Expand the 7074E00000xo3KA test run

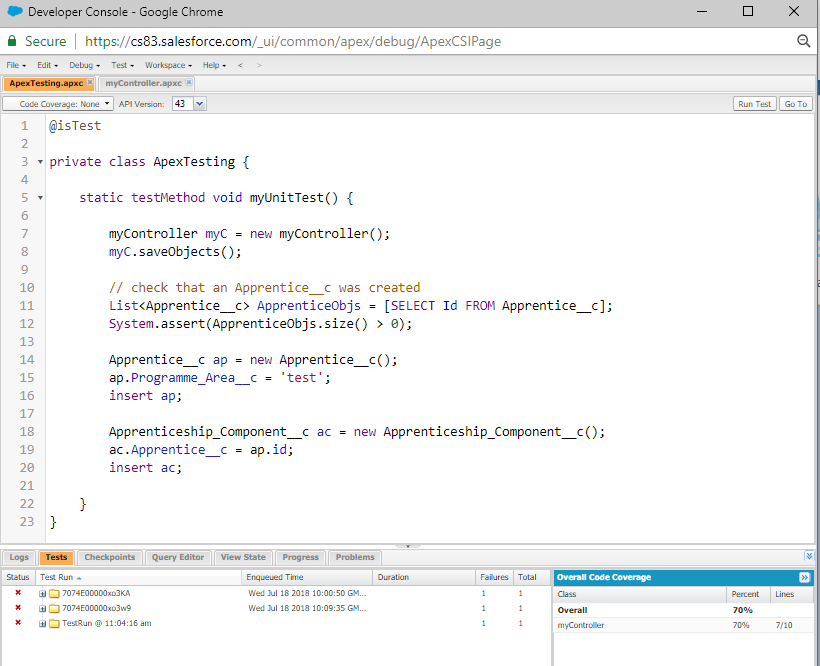[43, 593]
